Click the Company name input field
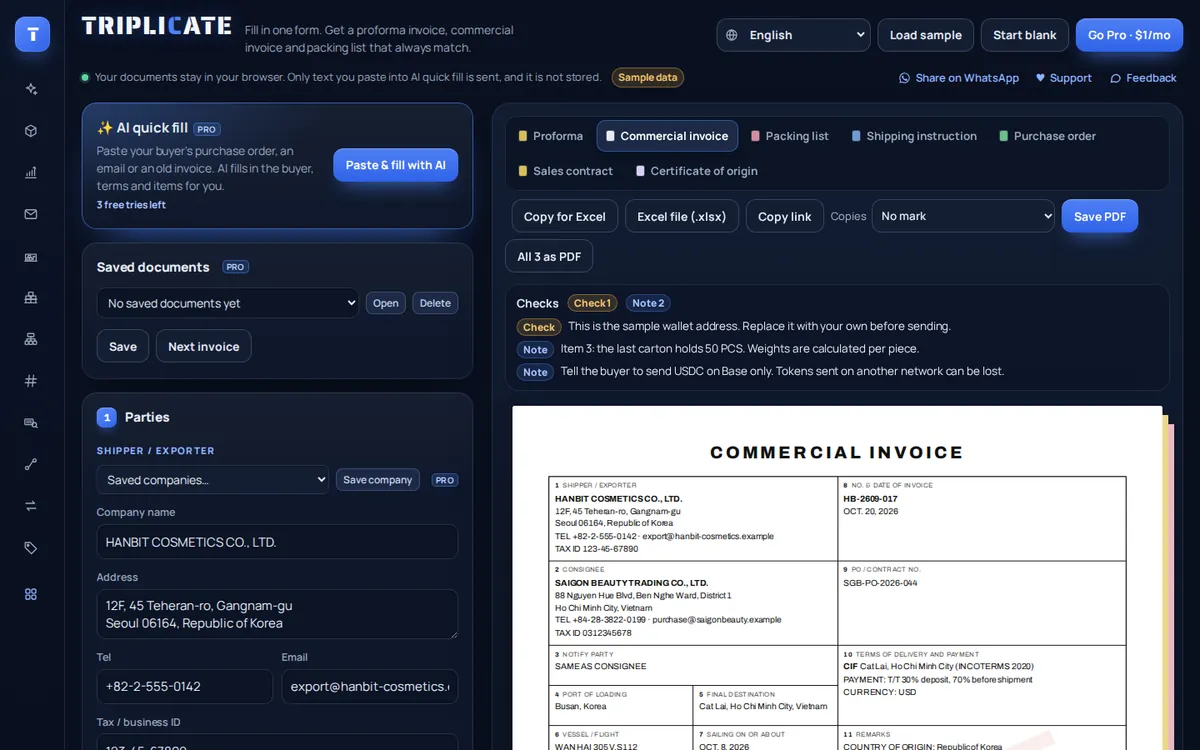 277,542
